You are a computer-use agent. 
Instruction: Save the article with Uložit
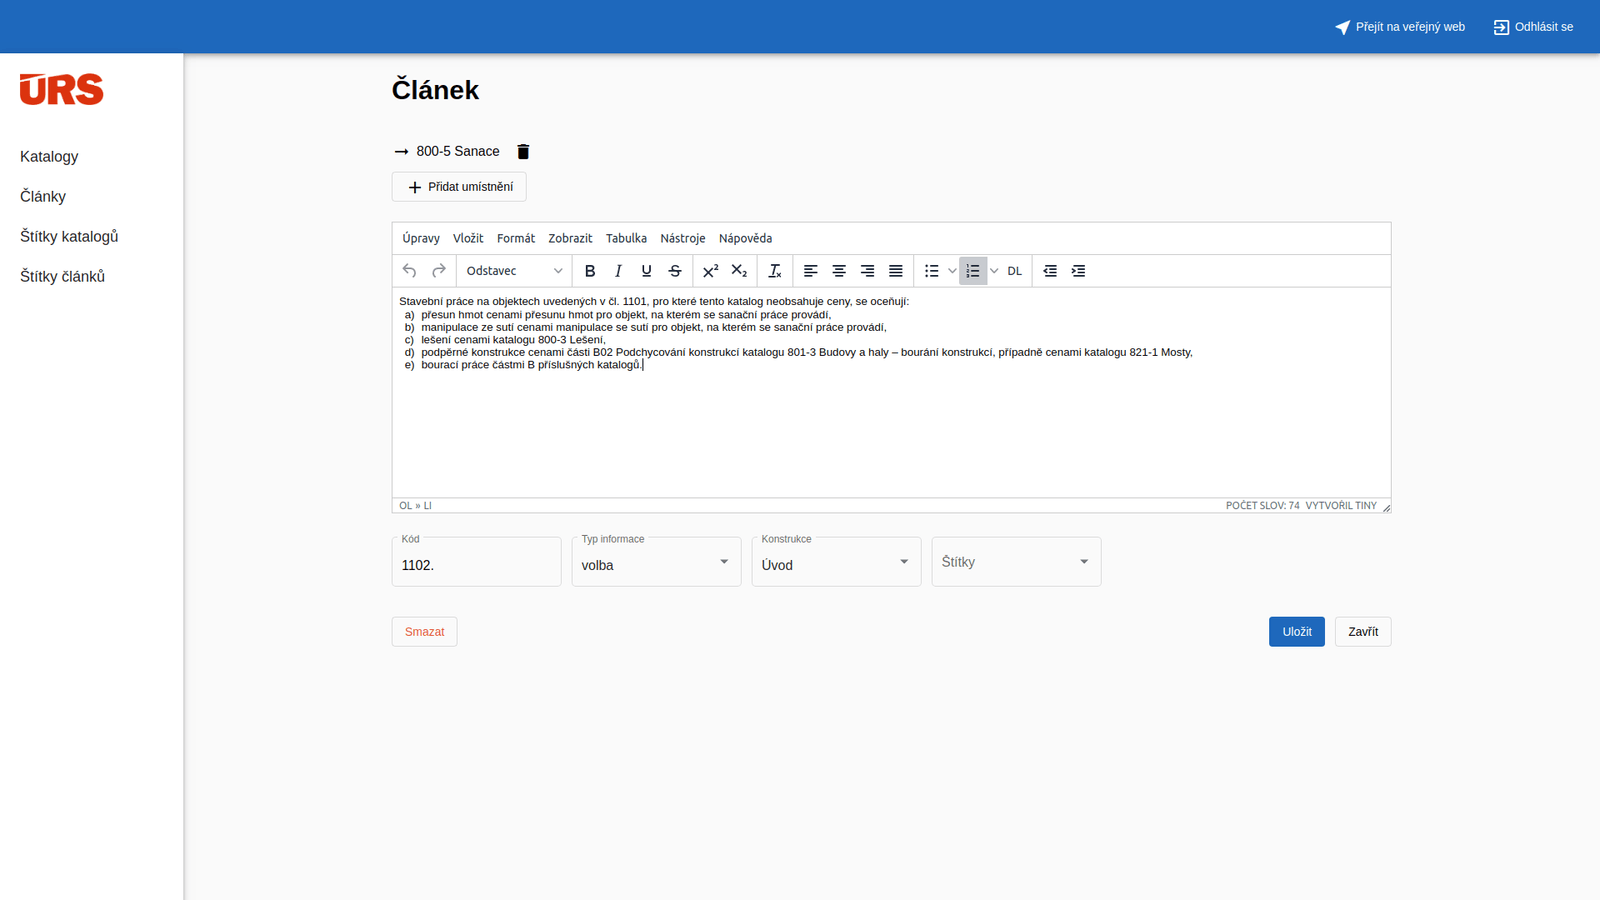point(1297,632)
